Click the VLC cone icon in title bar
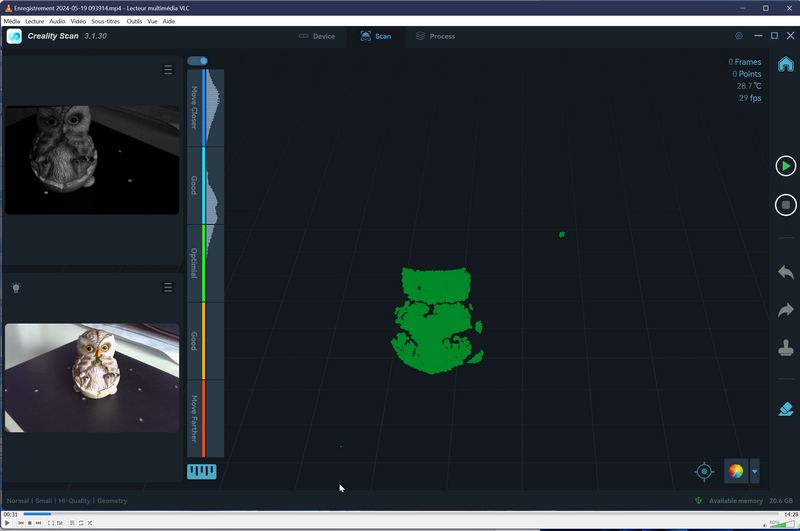800x531 pixels. pos(8,8)
